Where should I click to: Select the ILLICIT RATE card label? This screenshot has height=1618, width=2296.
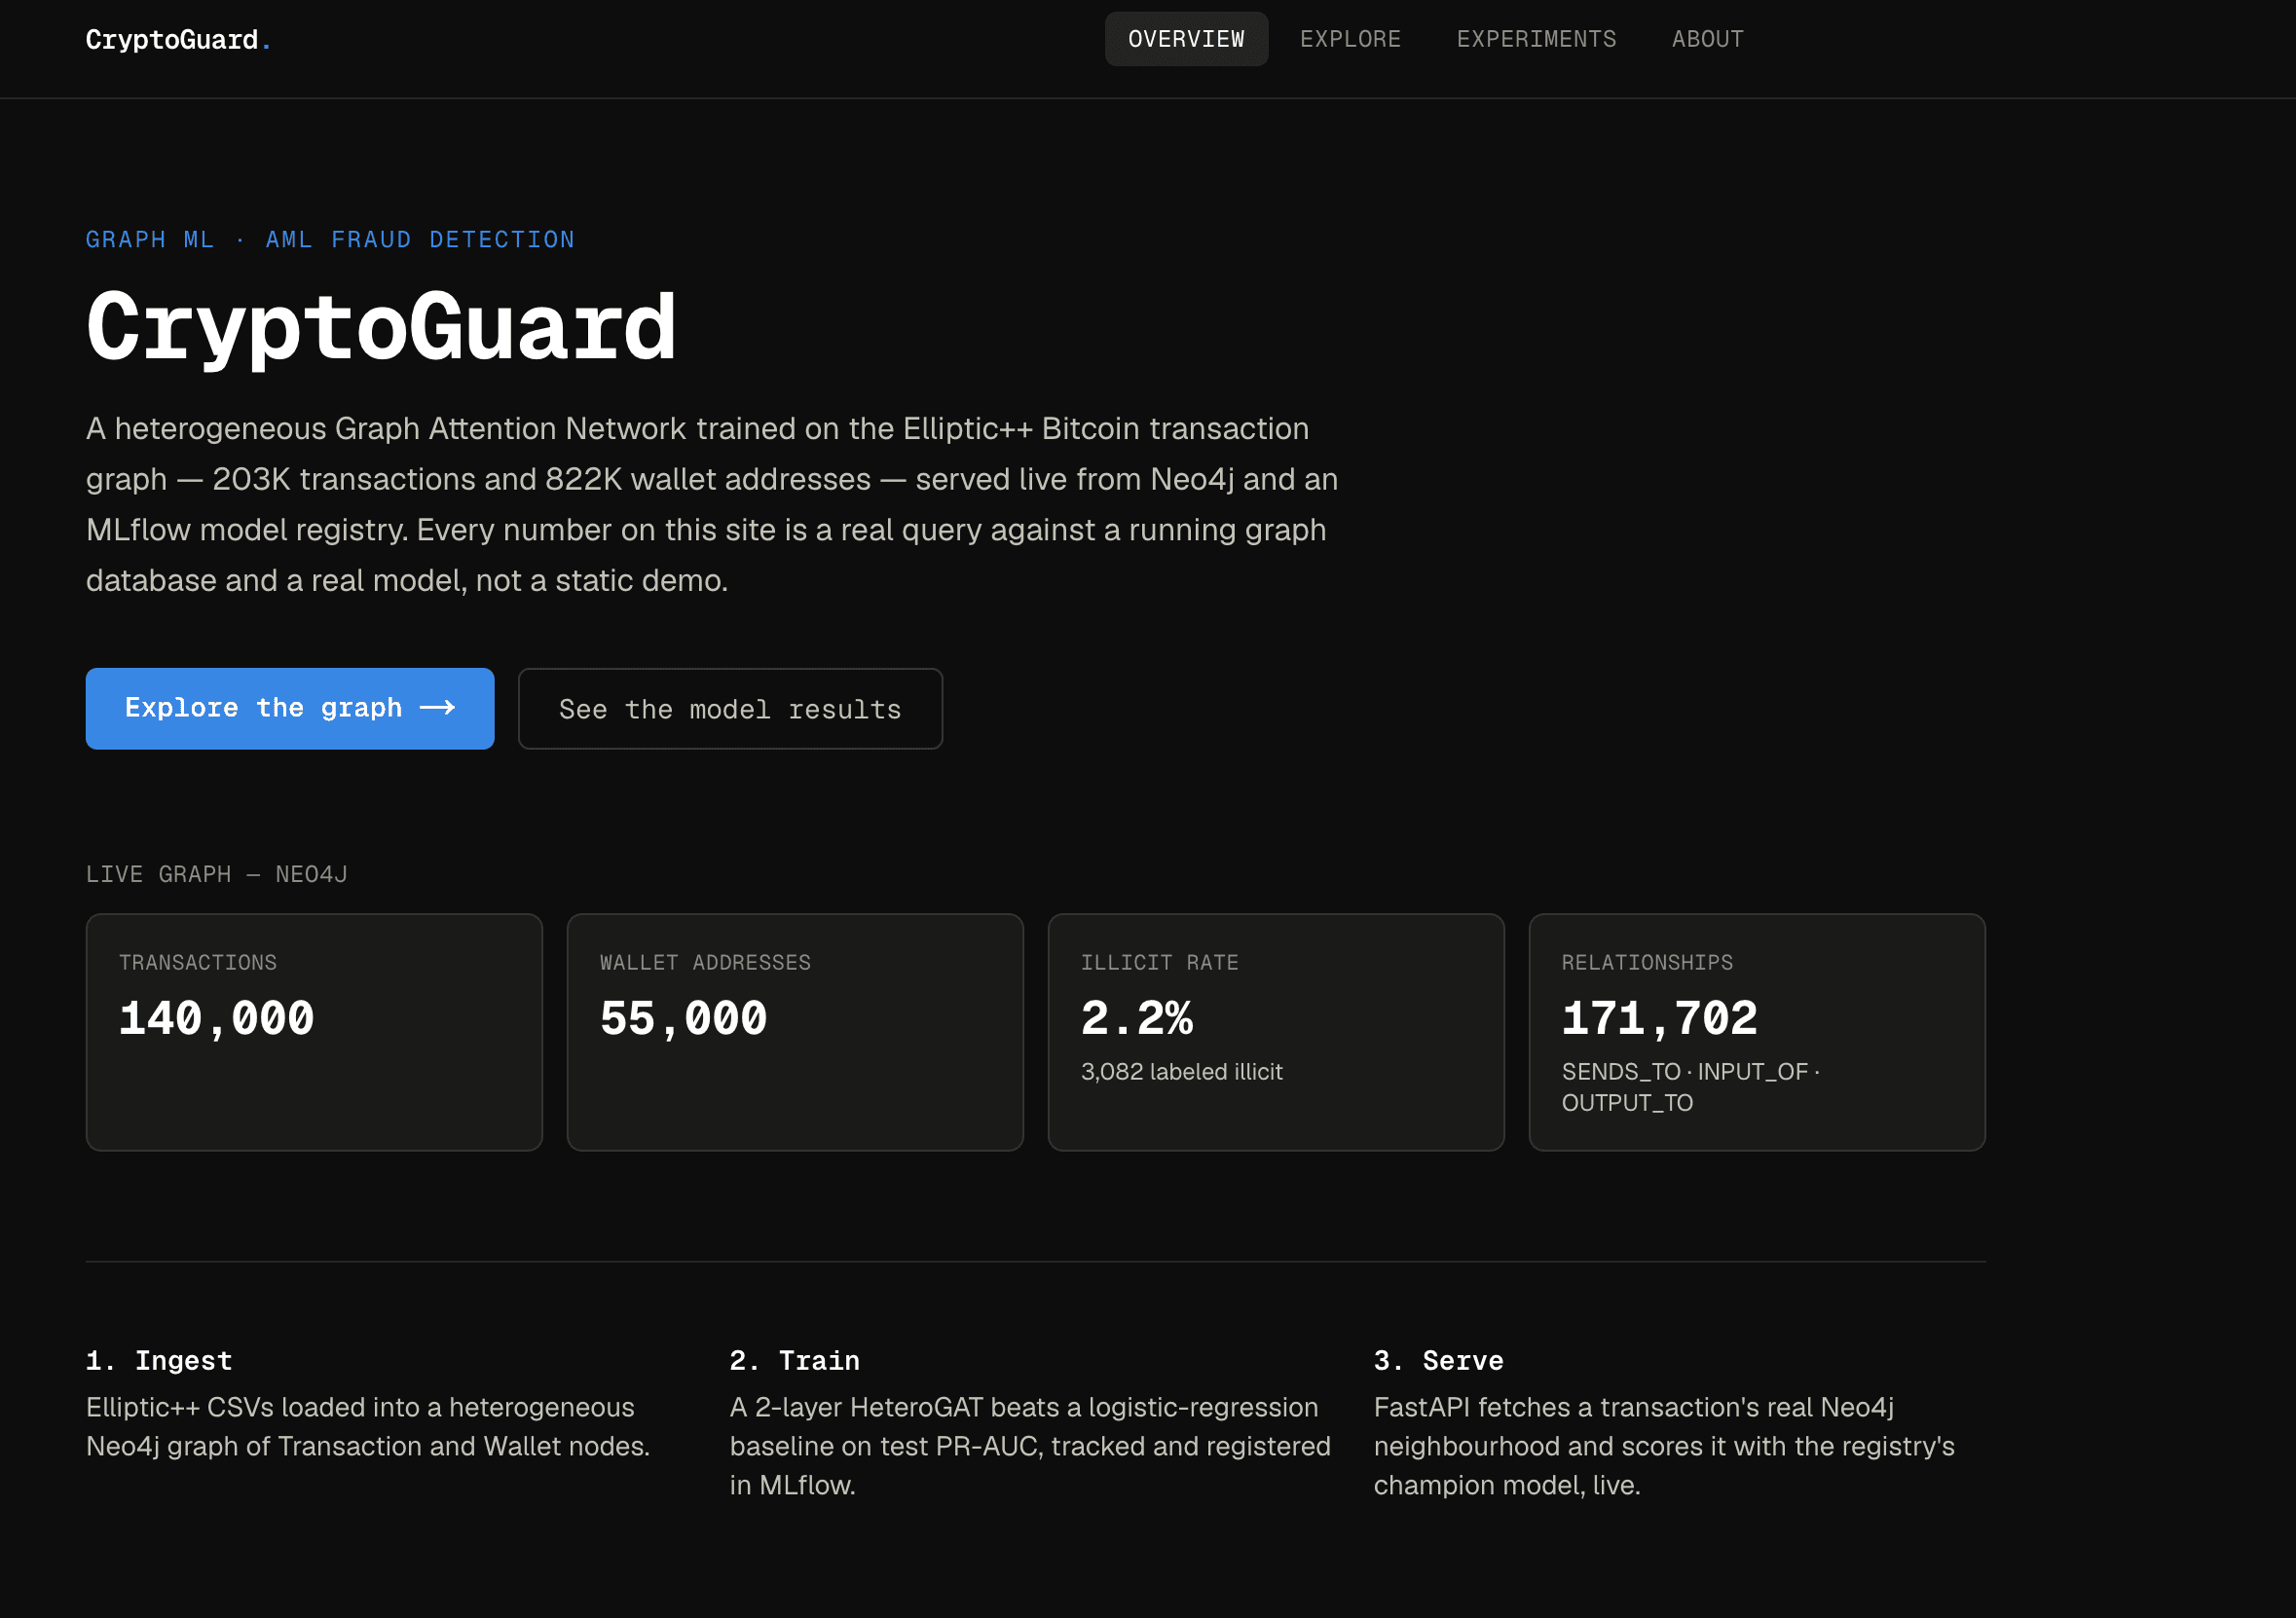coord(1160,962)
